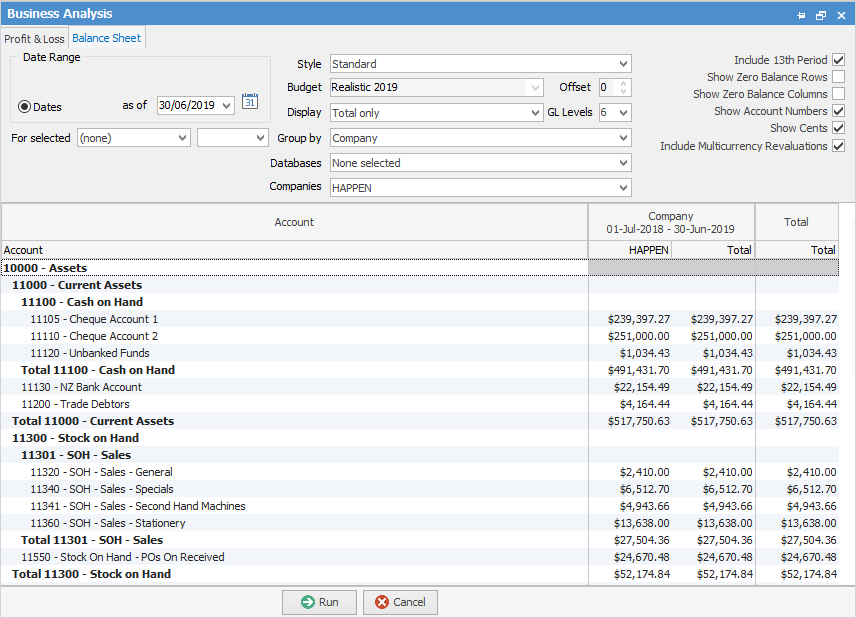Select the 11105 - Cheque Account 1 row

click(94, 319)
